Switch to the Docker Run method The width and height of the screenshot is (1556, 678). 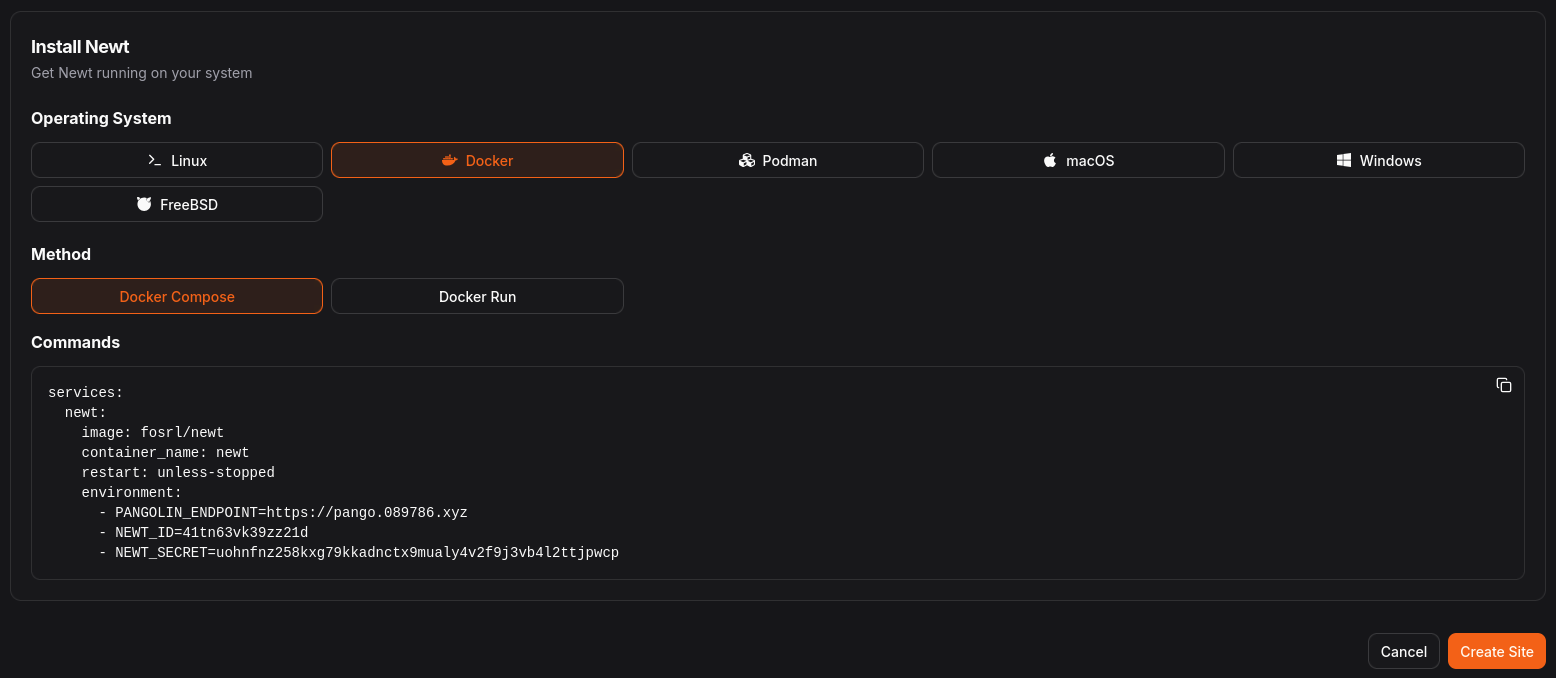click(477, 296)
